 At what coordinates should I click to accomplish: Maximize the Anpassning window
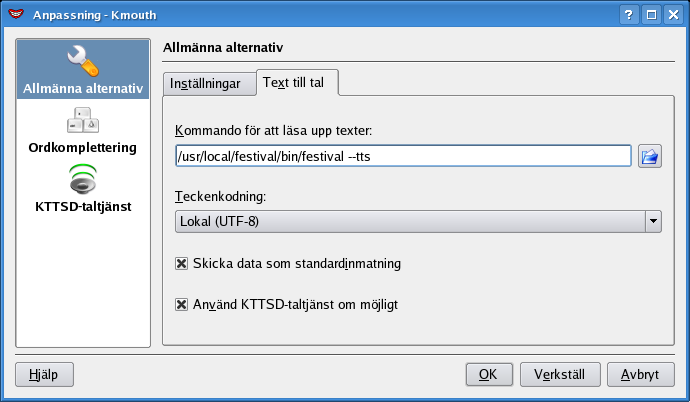[650, 15]
